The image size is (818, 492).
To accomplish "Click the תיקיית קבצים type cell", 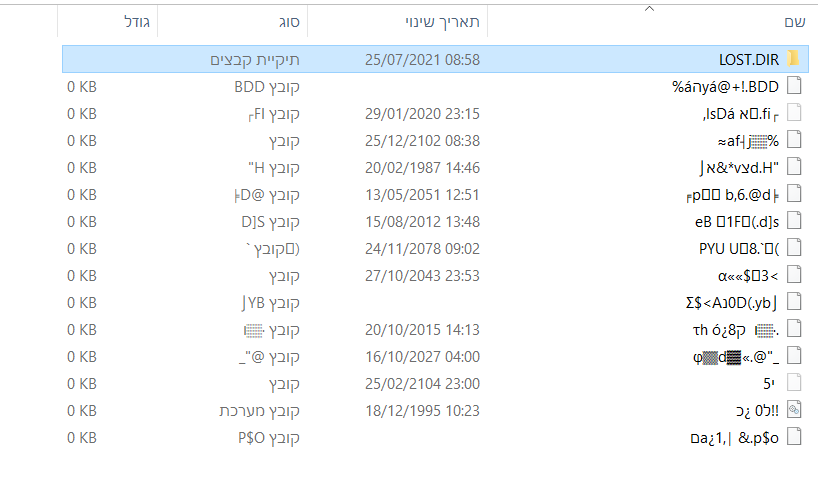I will 255,60.
